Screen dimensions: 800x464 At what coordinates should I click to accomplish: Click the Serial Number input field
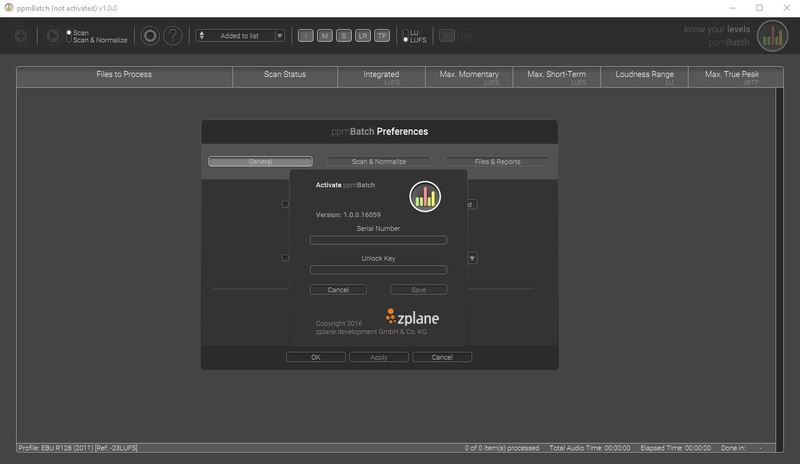[378, 240]
